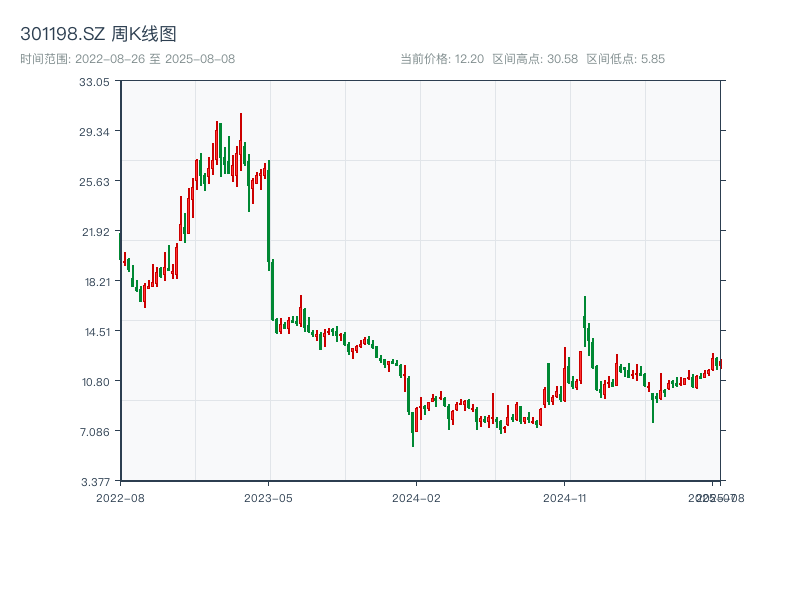Image resolution: width=800 pixels, height=600 pixels.
Task: Click the 区间高点 30.58 label
Action: coord(535,59)
